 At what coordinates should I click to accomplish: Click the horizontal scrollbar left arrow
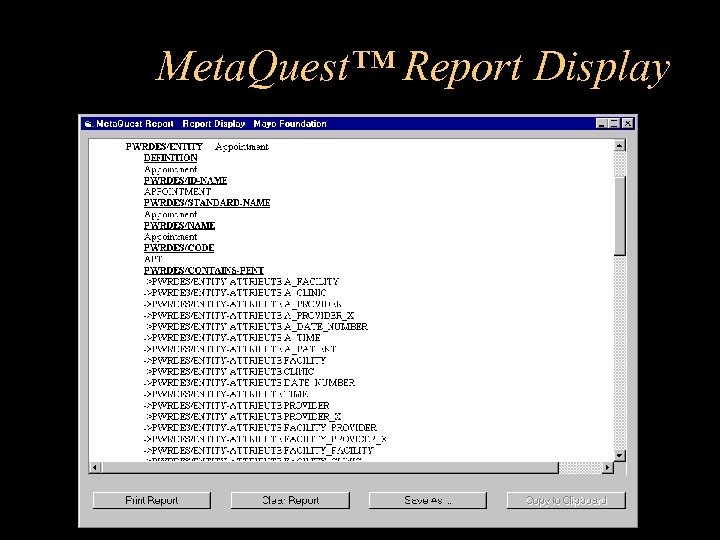95,467
